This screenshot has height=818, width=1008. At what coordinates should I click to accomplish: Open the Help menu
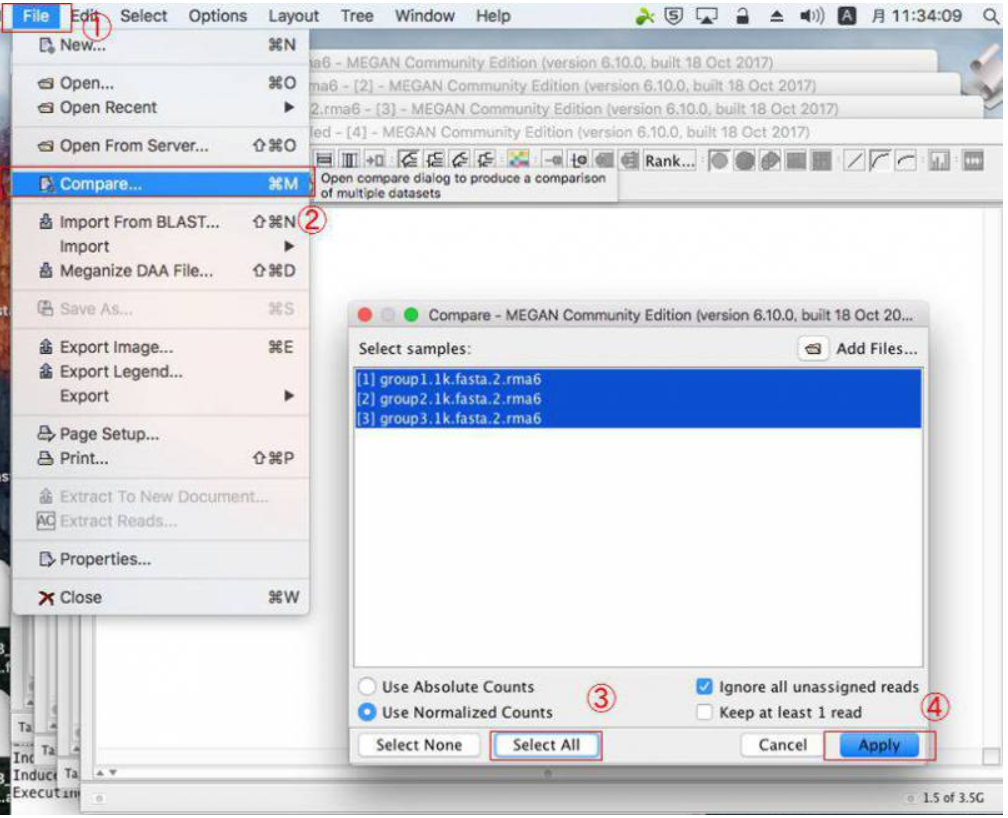(x=493, y=16)
